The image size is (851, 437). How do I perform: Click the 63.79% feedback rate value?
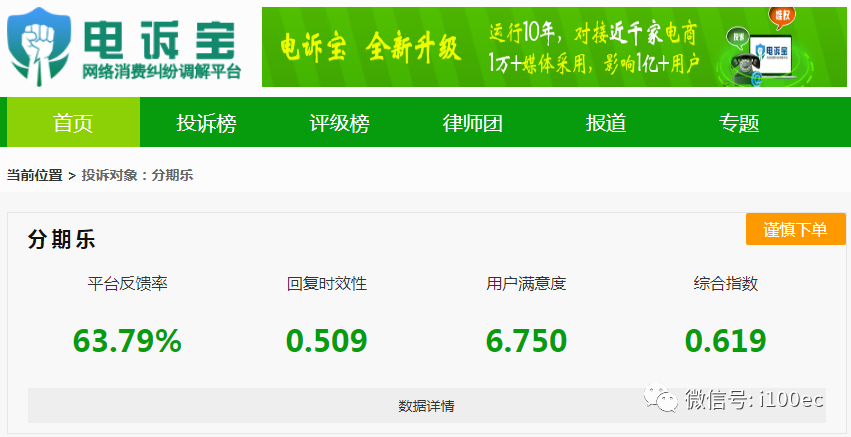point(127,340)
